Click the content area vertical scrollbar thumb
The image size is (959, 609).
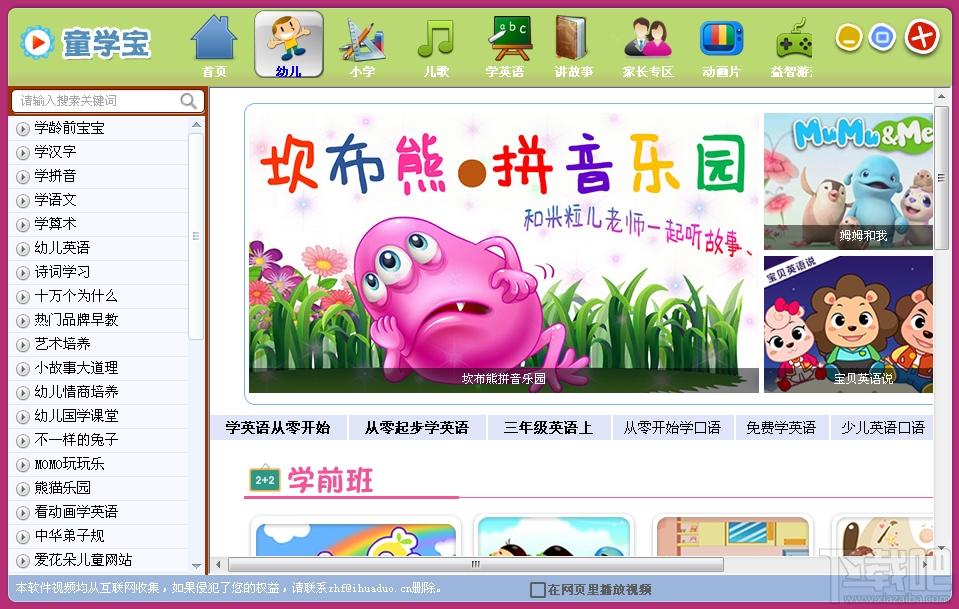[x=941, y=177]
